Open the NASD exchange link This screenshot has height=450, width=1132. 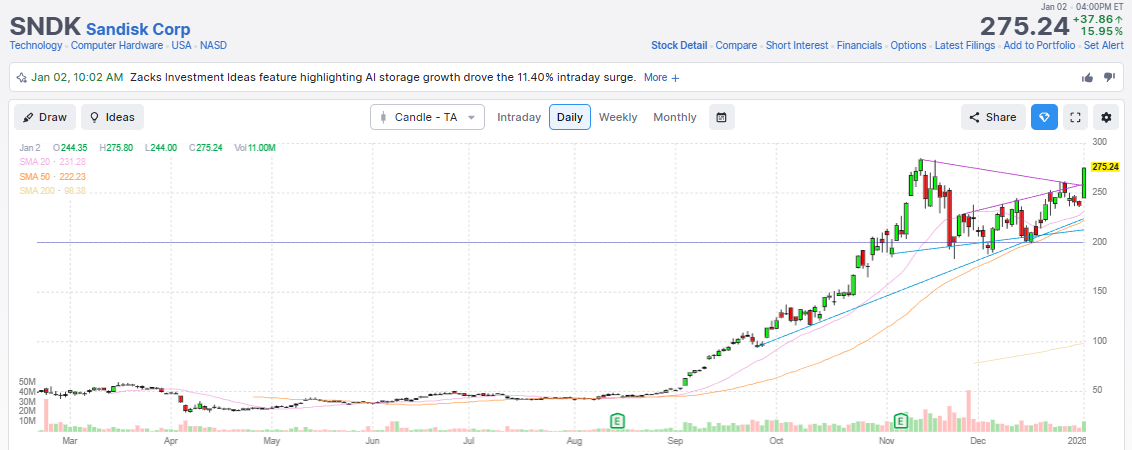(213, 45)
